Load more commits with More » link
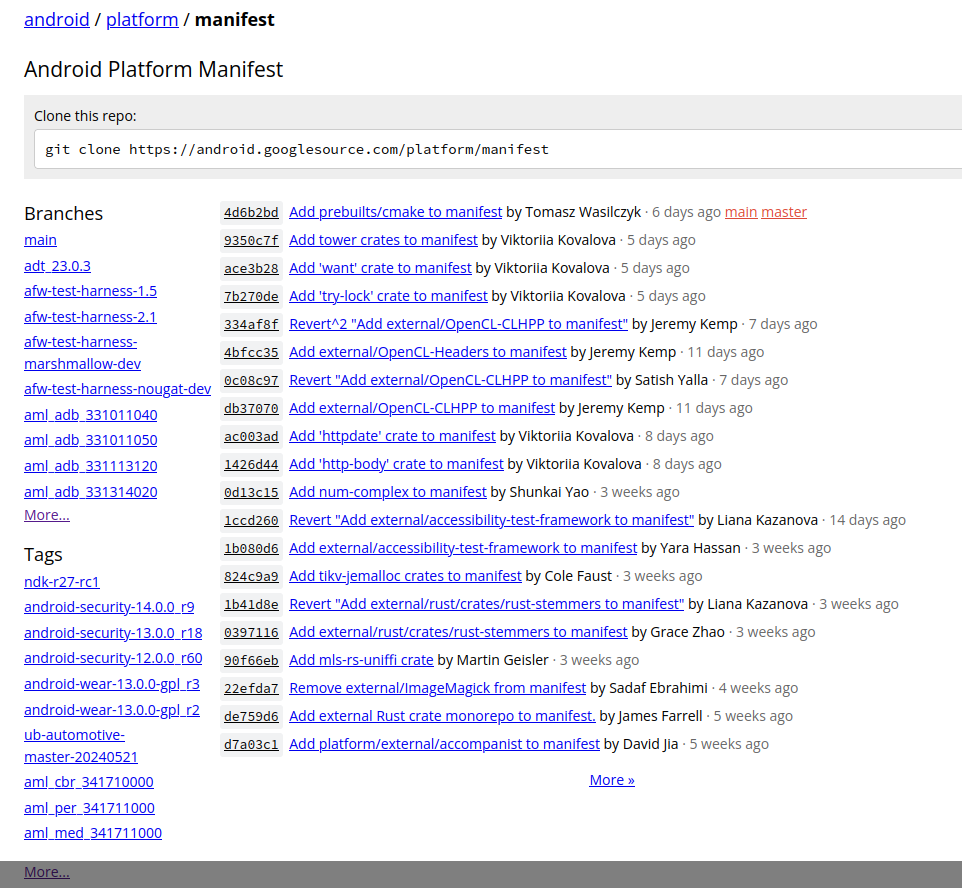The height and width of the screenshot is (888, 962). coord(612,780)
